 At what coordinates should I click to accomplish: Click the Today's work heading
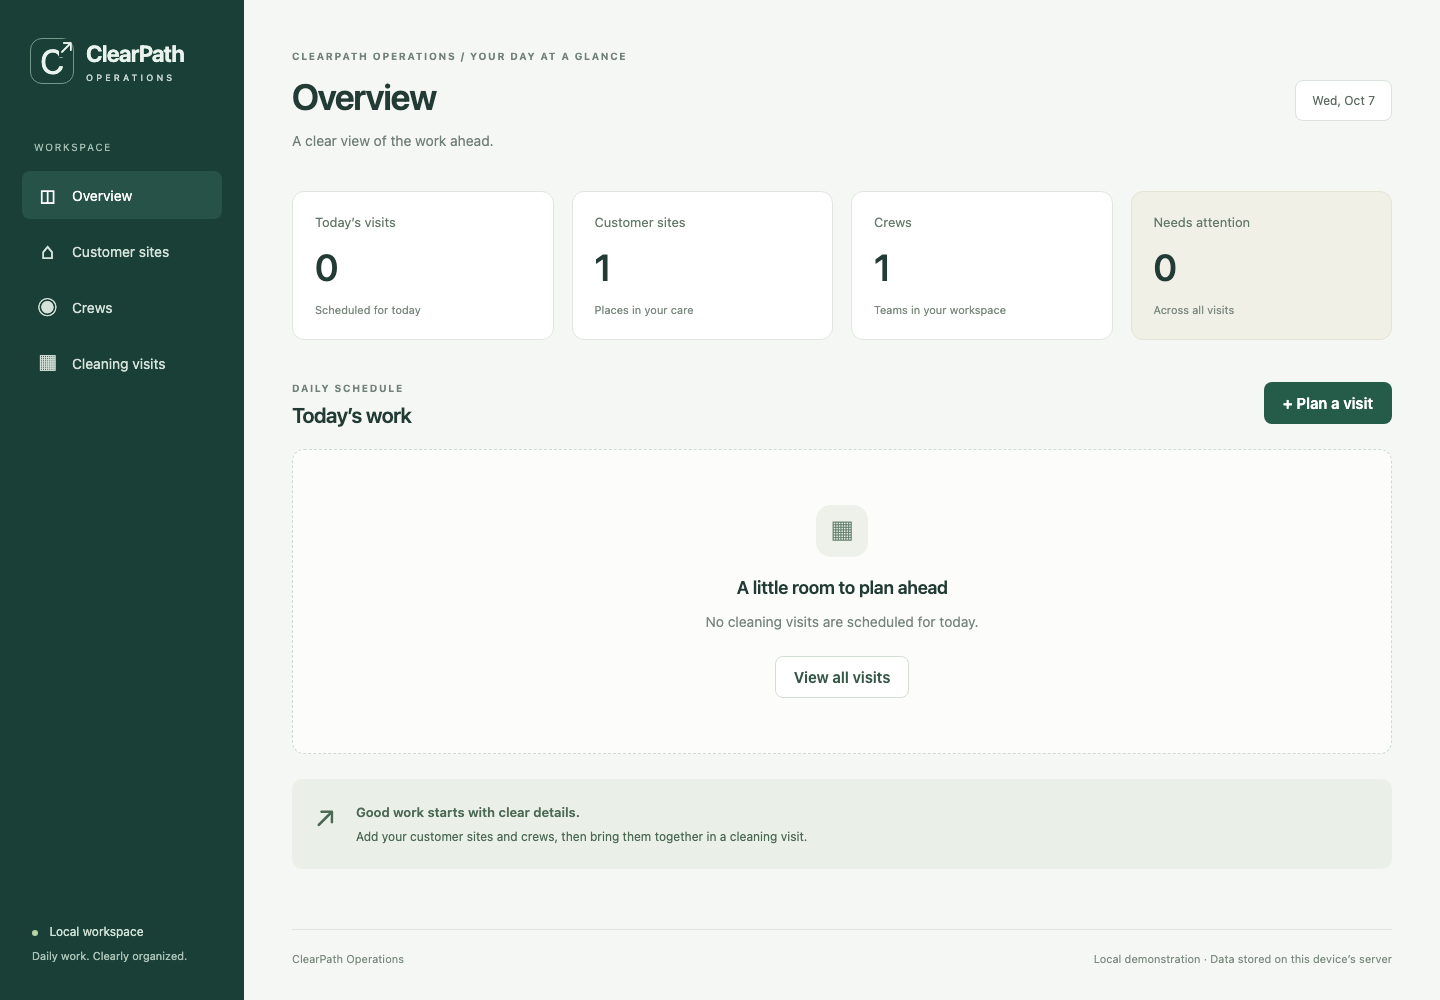(352, 416)
